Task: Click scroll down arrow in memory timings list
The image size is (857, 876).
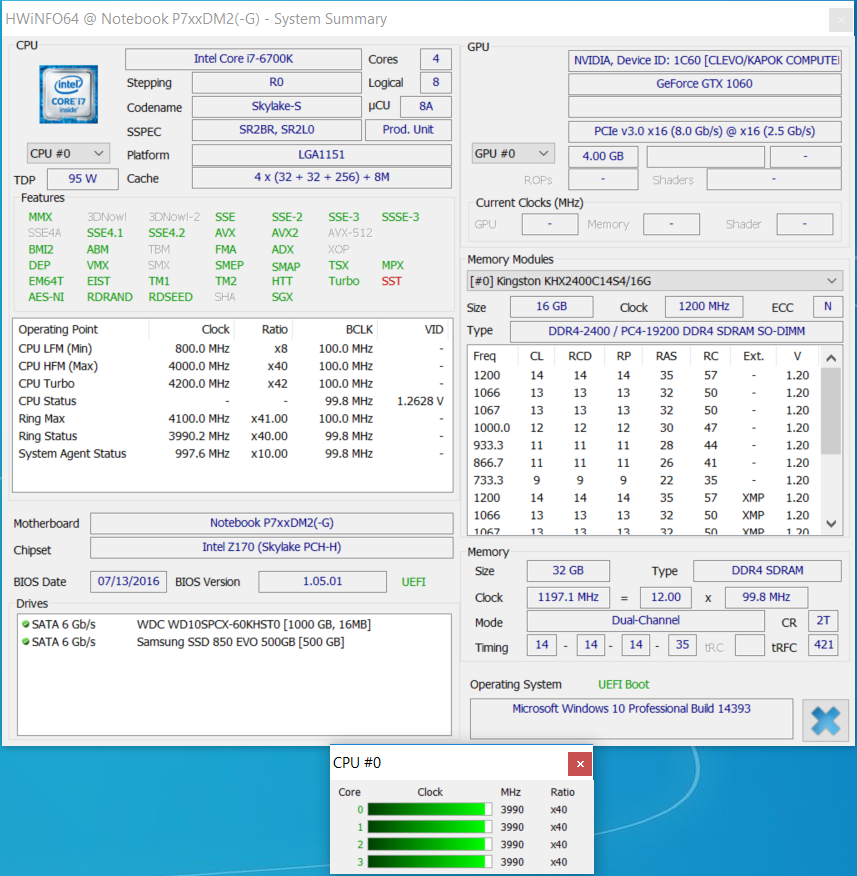Action: [x=831, y=523]
